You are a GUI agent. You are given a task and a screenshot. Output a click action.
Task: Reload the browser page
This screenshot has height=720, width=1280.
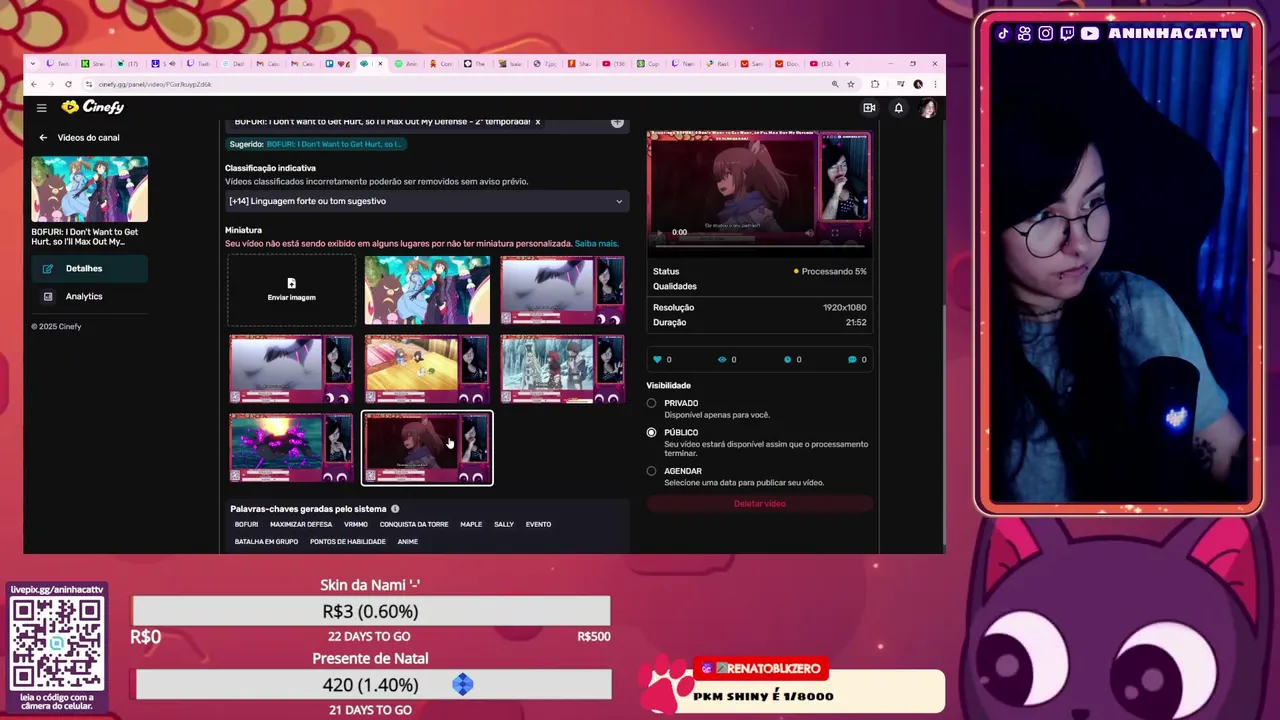(68, 84)
